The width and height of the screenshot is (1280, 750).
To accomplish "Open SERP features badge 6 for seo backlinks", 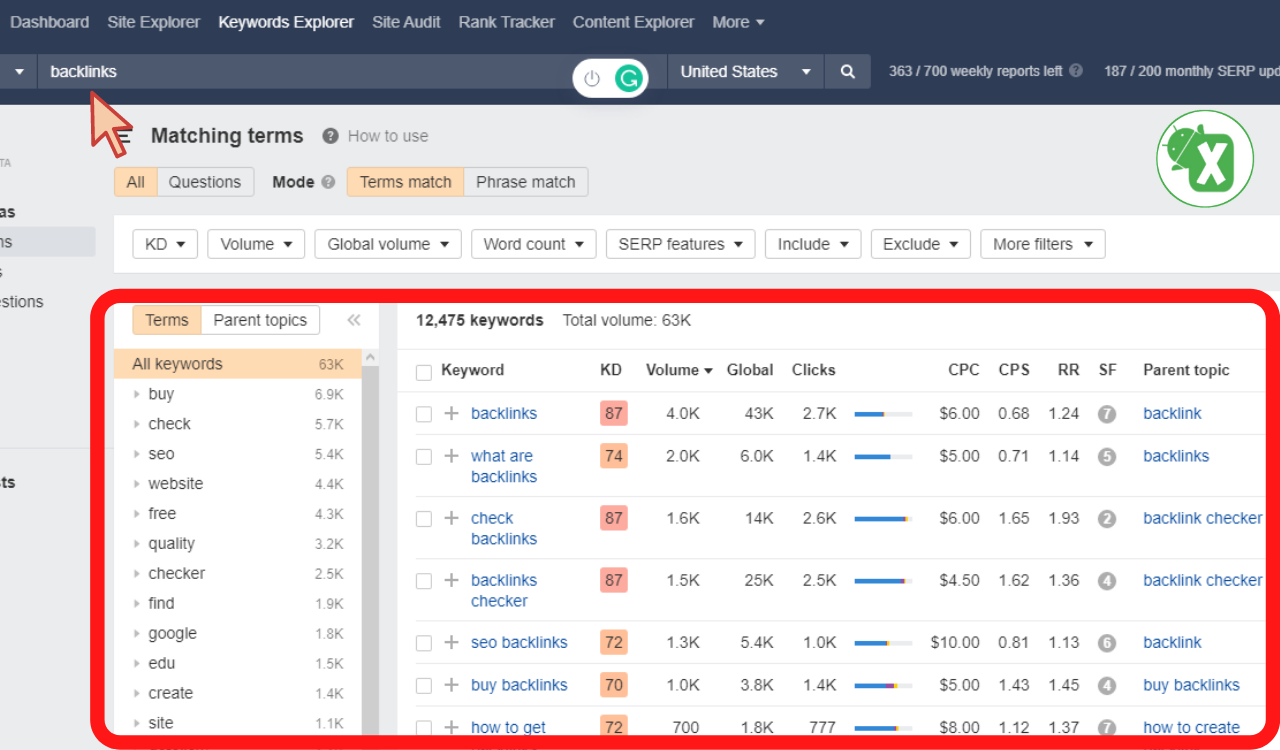I will point(1106,643).
